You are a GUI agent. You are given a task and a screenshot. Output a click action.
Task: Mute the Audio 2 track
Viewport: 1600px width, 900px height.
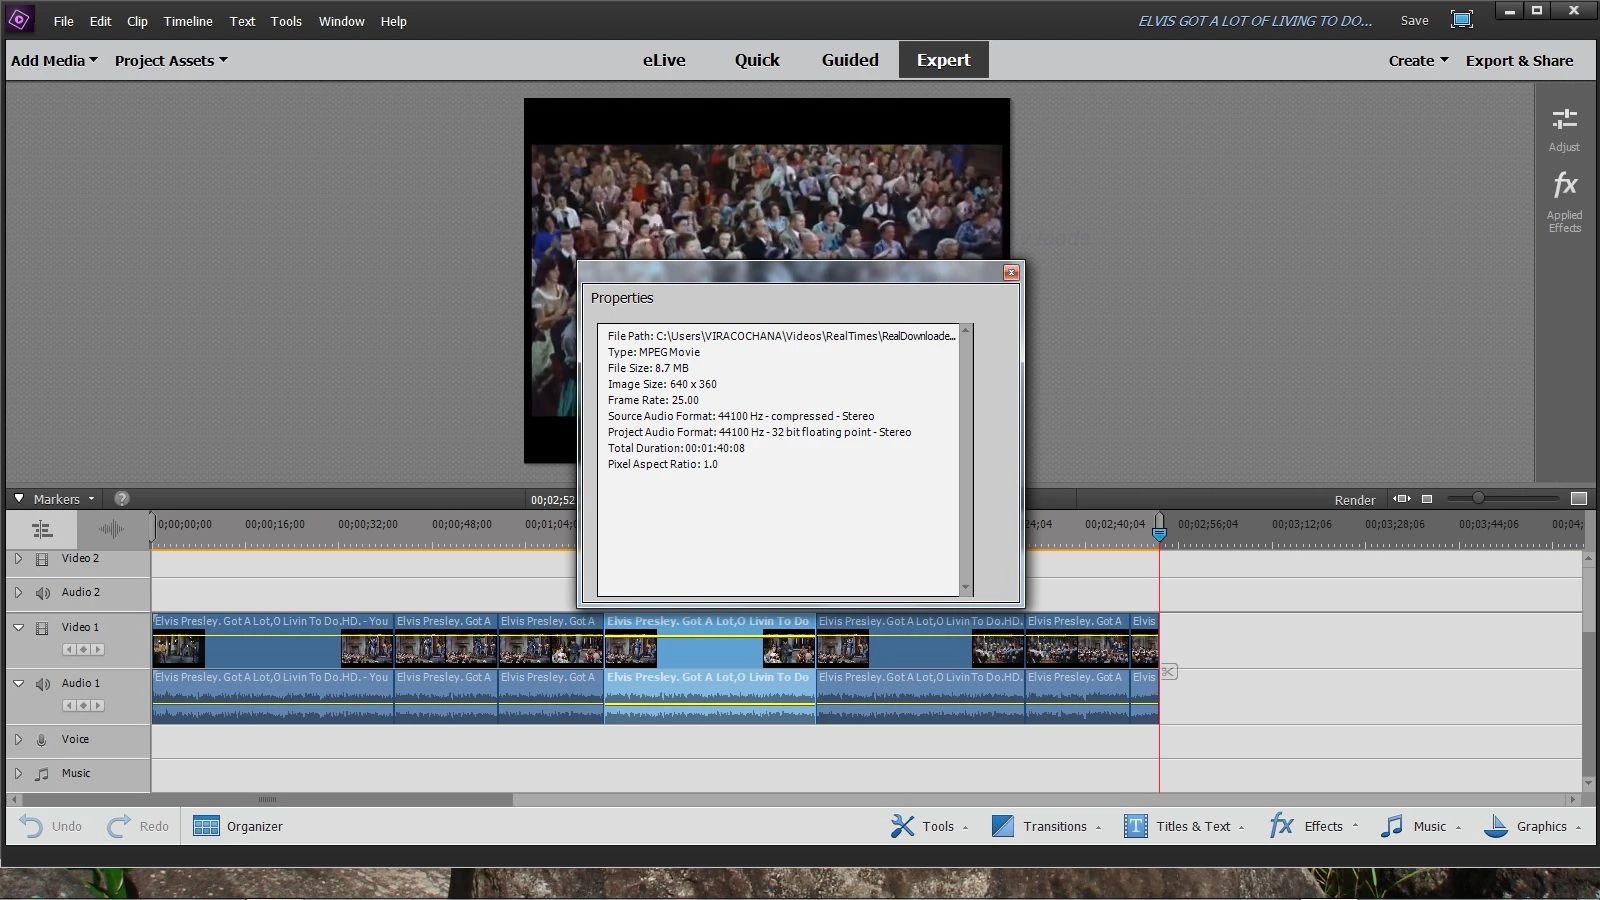[42, 593]
